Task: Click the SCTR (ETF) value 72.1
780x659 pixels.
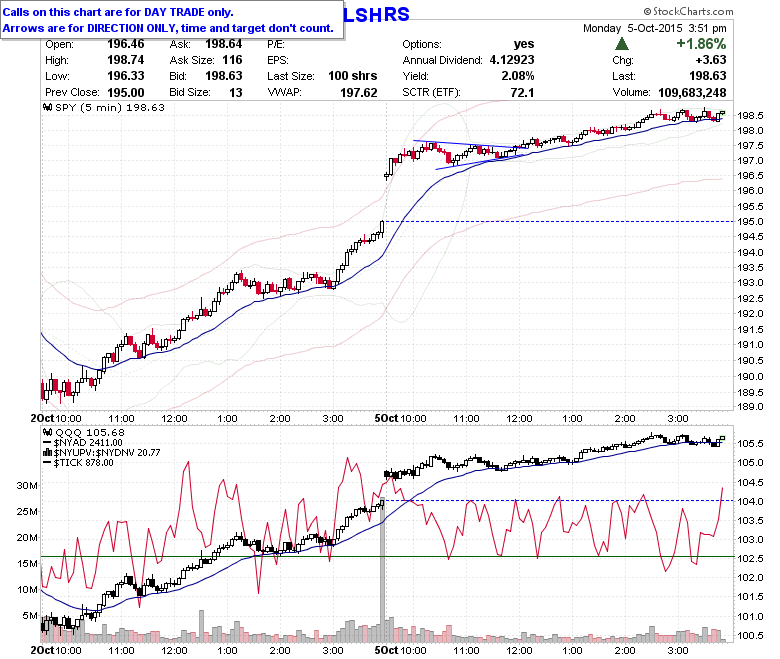Action: coord(522,93)
